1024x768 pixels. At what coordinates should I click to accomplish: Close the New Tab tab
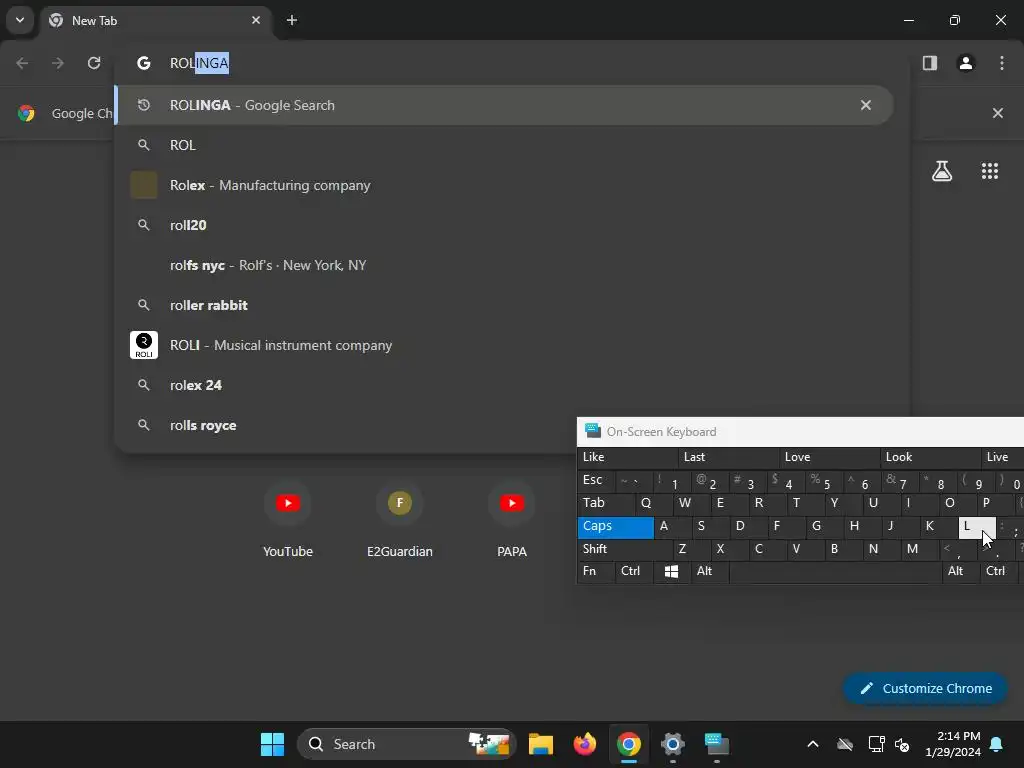256,20
